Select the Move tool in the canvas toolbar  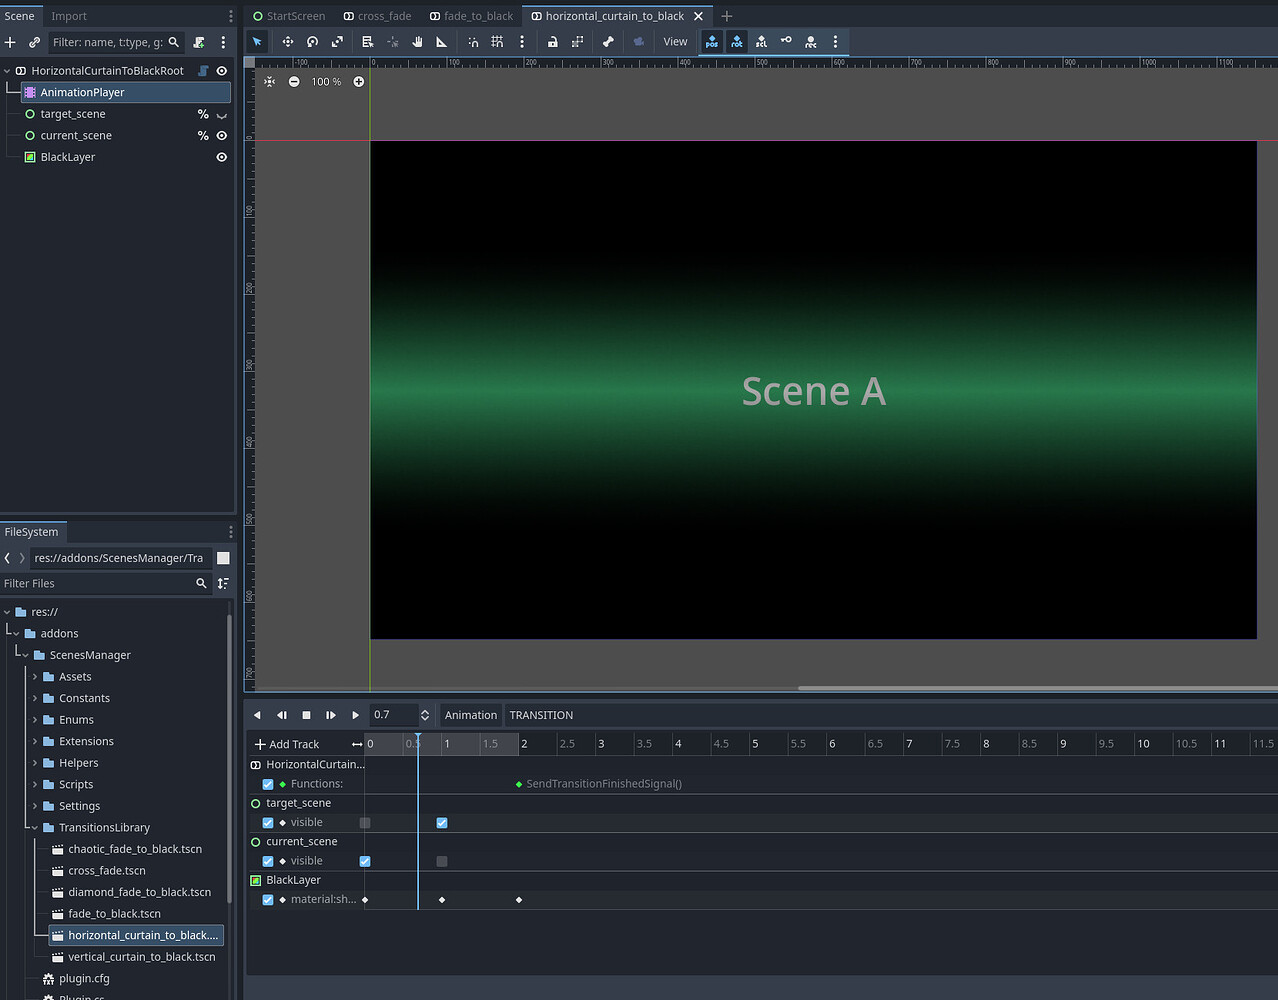coord(289,41)
